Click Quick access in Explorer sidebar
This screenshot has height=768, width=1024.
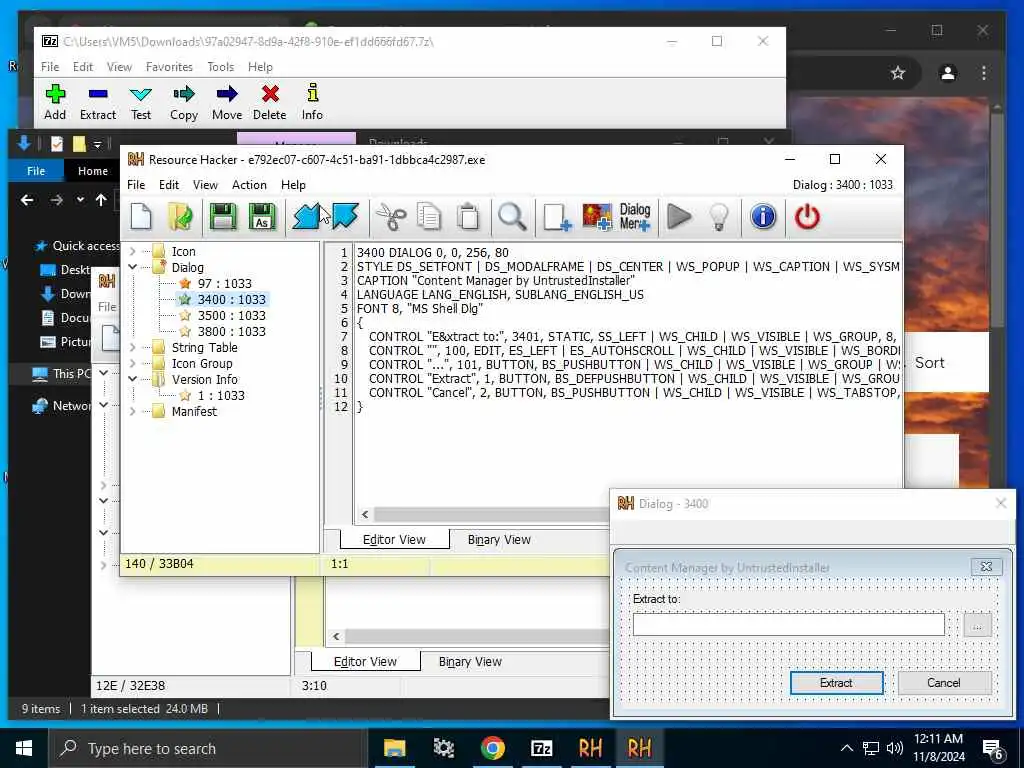[78, 246]
